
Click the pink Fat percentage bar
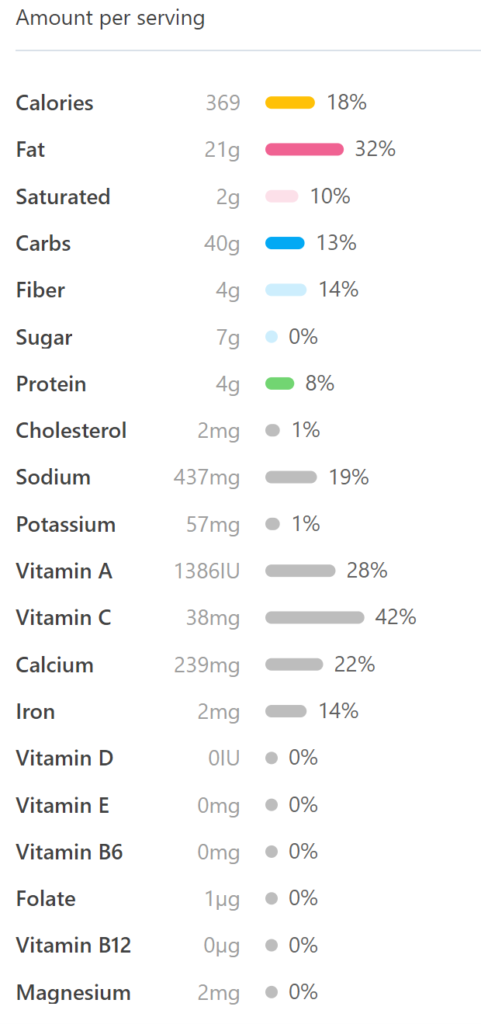tap(304, 150)
